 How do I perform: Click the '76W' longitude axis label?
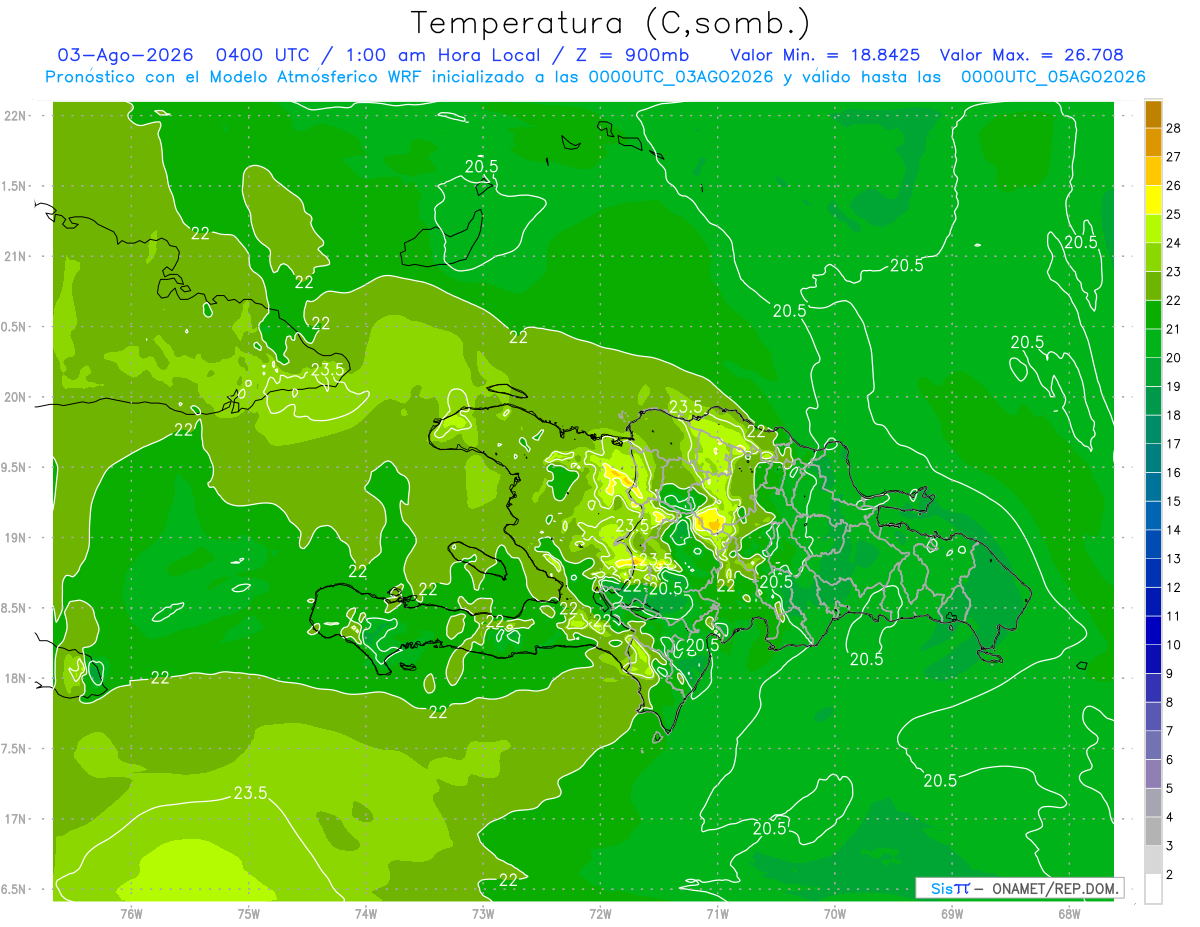coord(131,912)
